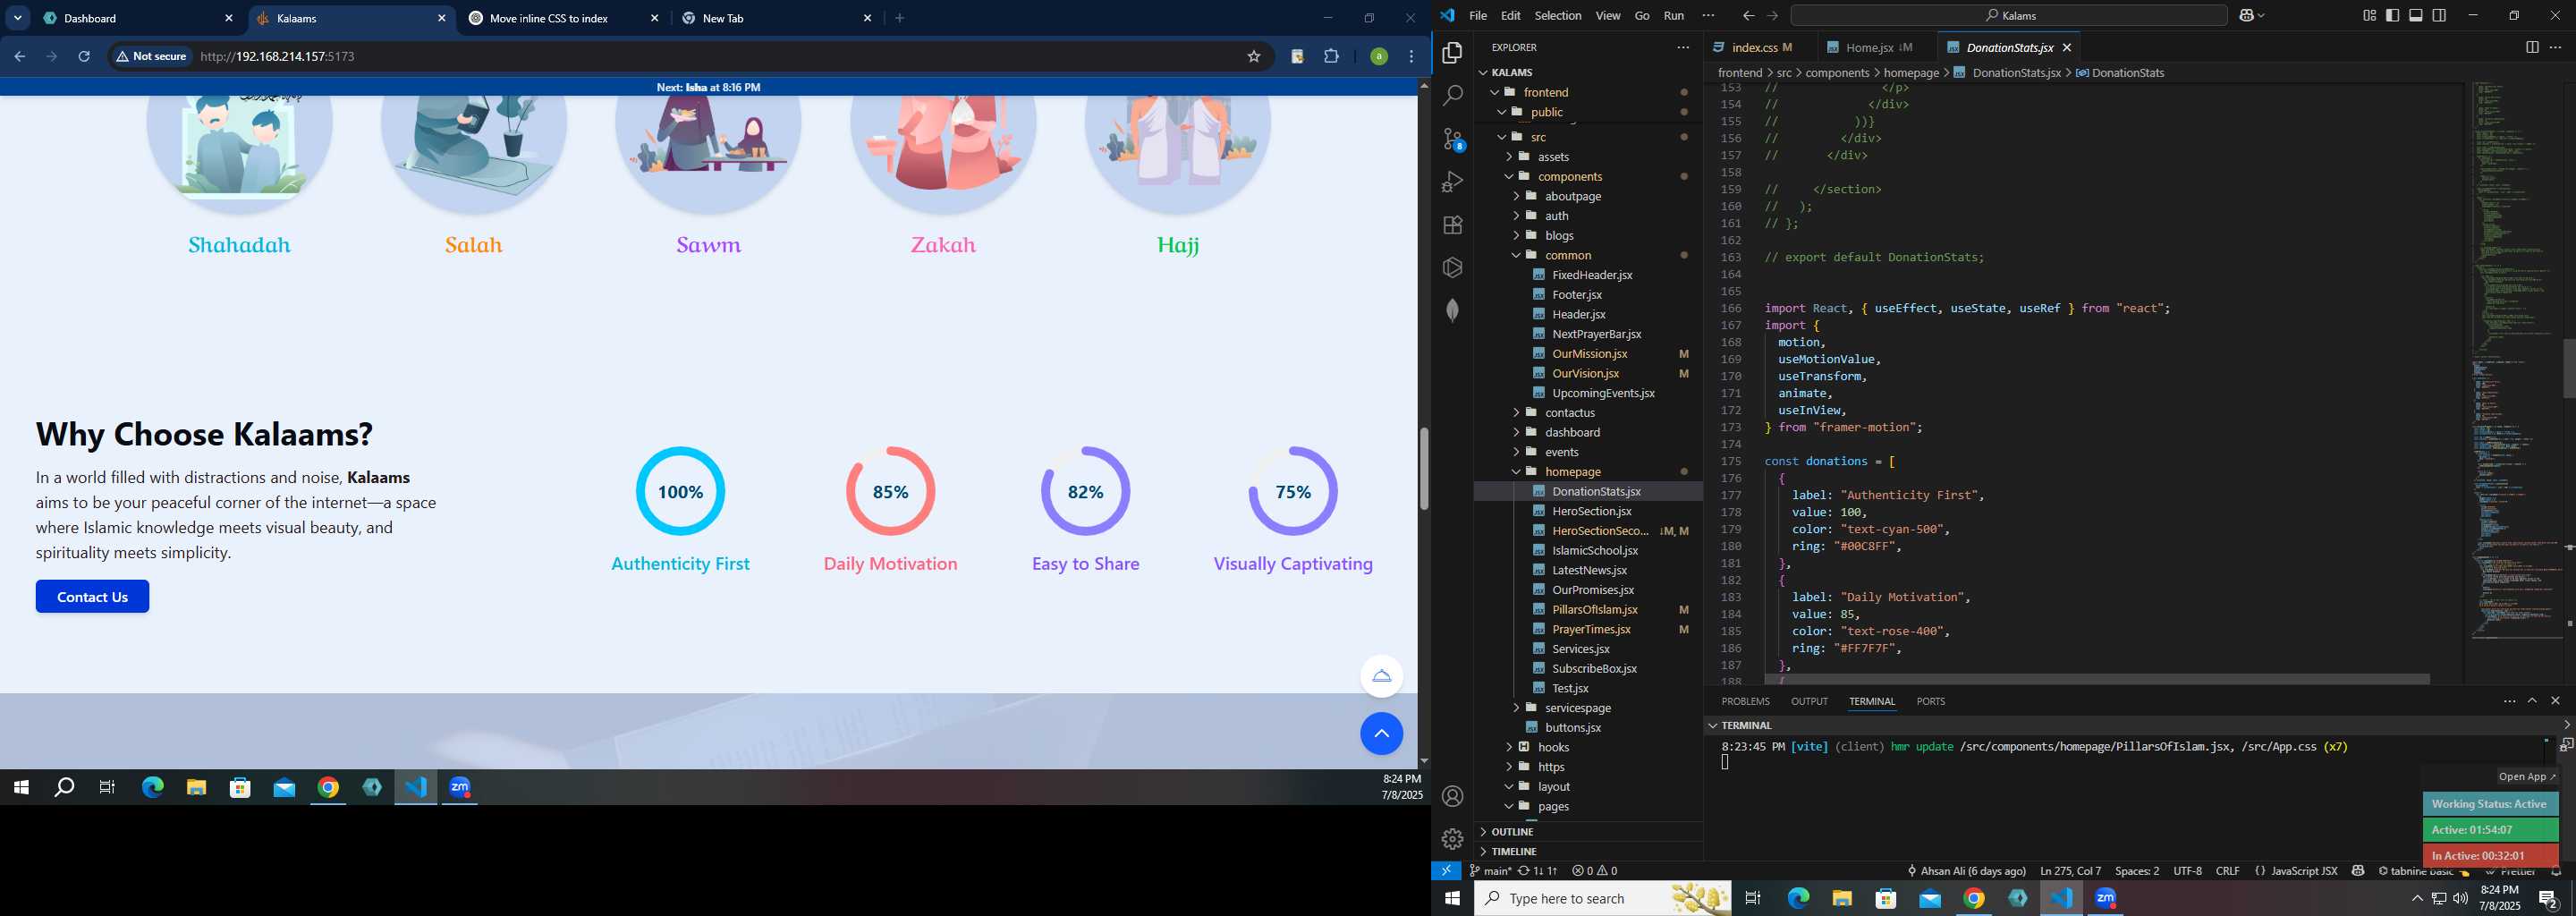Open the File menu in VS Code
Viewport: 2576px width, 916px height.
(1478, 15)
